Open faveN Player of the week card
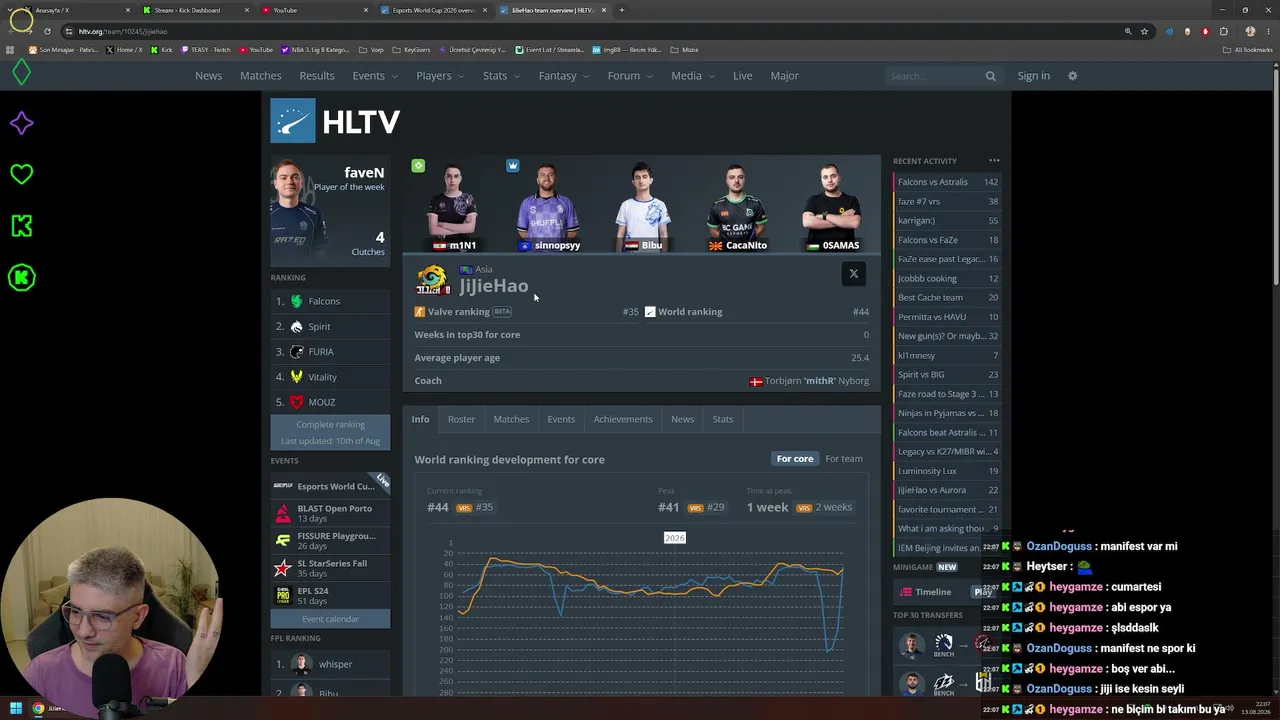The height and width of the screenshot is (720, 1280). (329, 210)
